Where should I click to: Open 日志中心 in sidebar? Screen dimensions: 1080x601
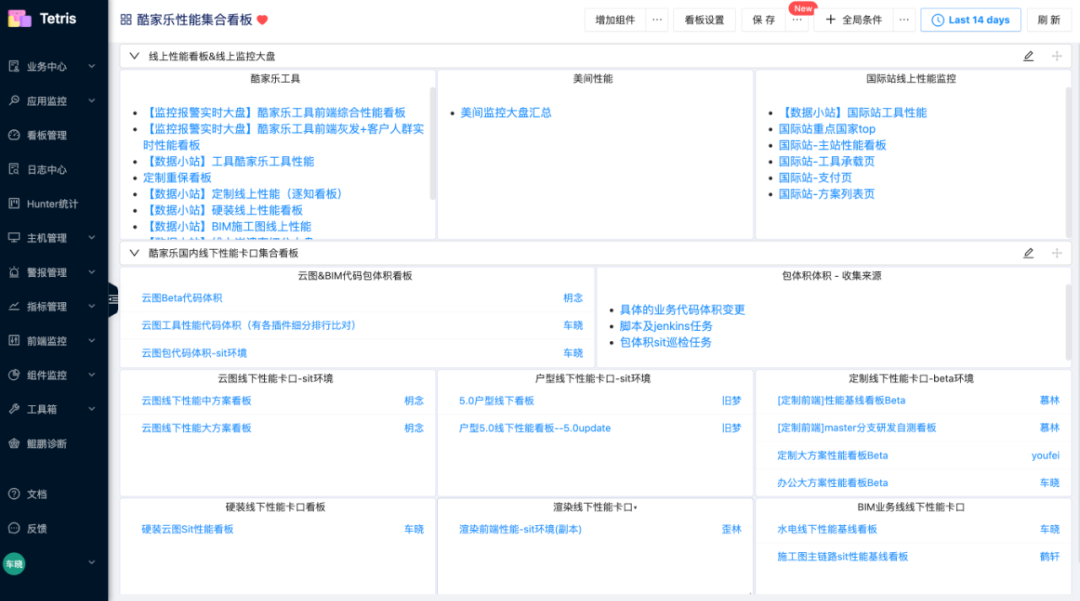pyautogui.click(x=46, y=169)
